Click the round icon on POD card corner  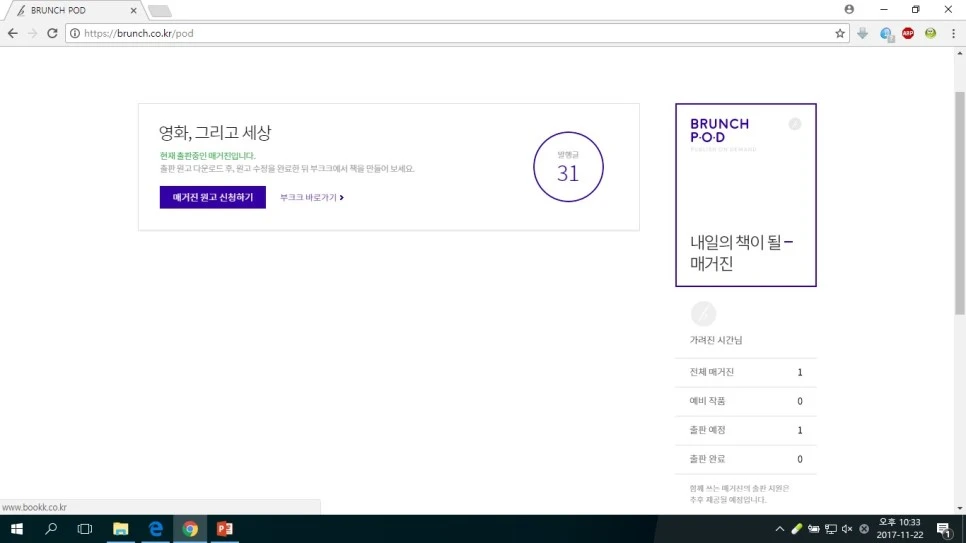click(795, 124)
